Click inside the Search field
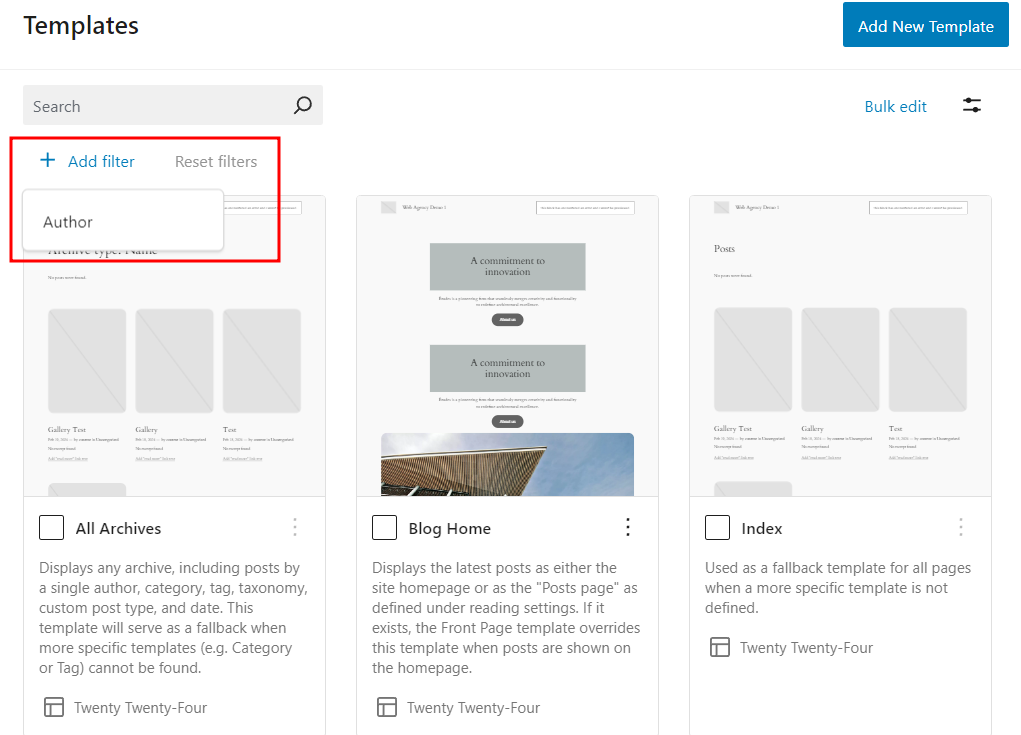This screenshot has width=1021, height=735. tap(150, 105)
